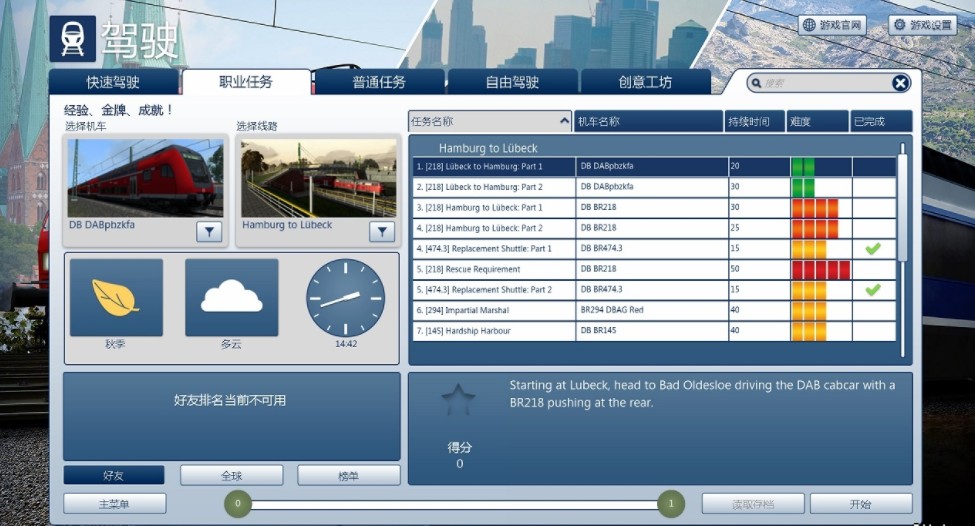Click the 读取存档 load save button

point(753,504)
